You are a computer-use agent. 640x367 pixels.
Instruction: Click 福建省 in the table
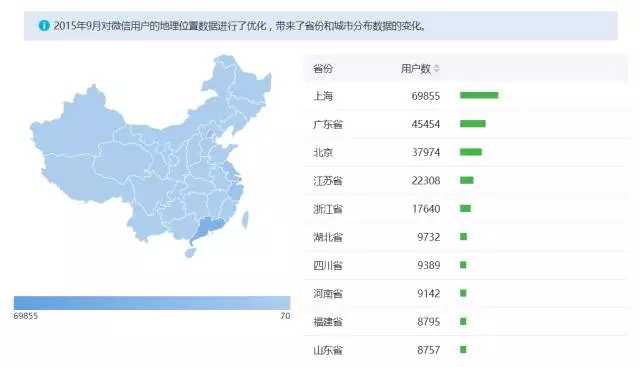[x=328, y=322]
